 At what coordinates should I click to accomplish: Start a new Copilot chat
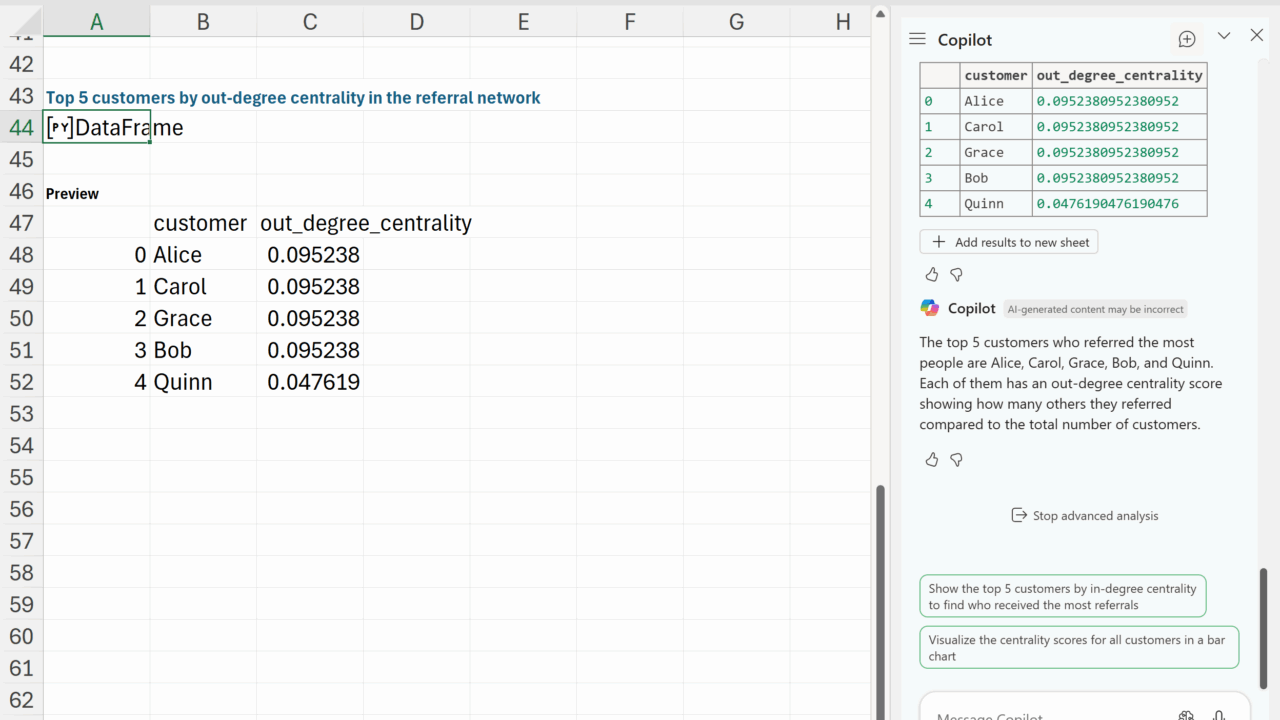click(x=1186, y=39)
